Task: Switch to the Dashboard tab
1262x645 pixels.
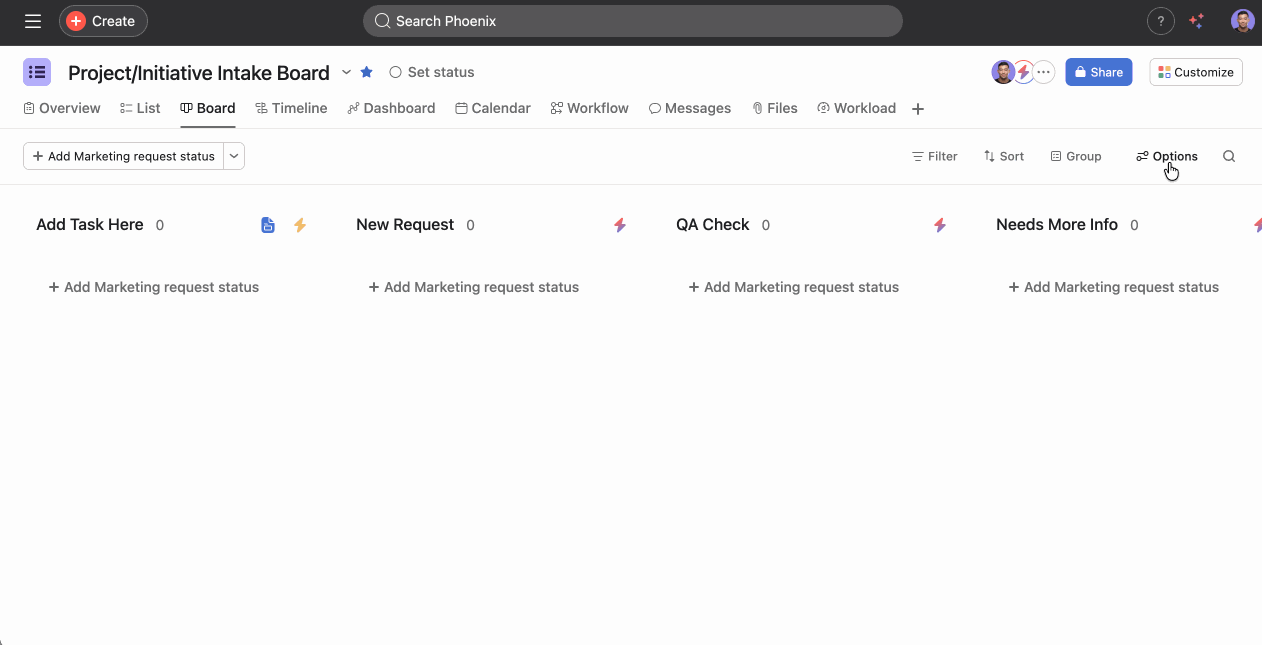Action: pos(391,108)
